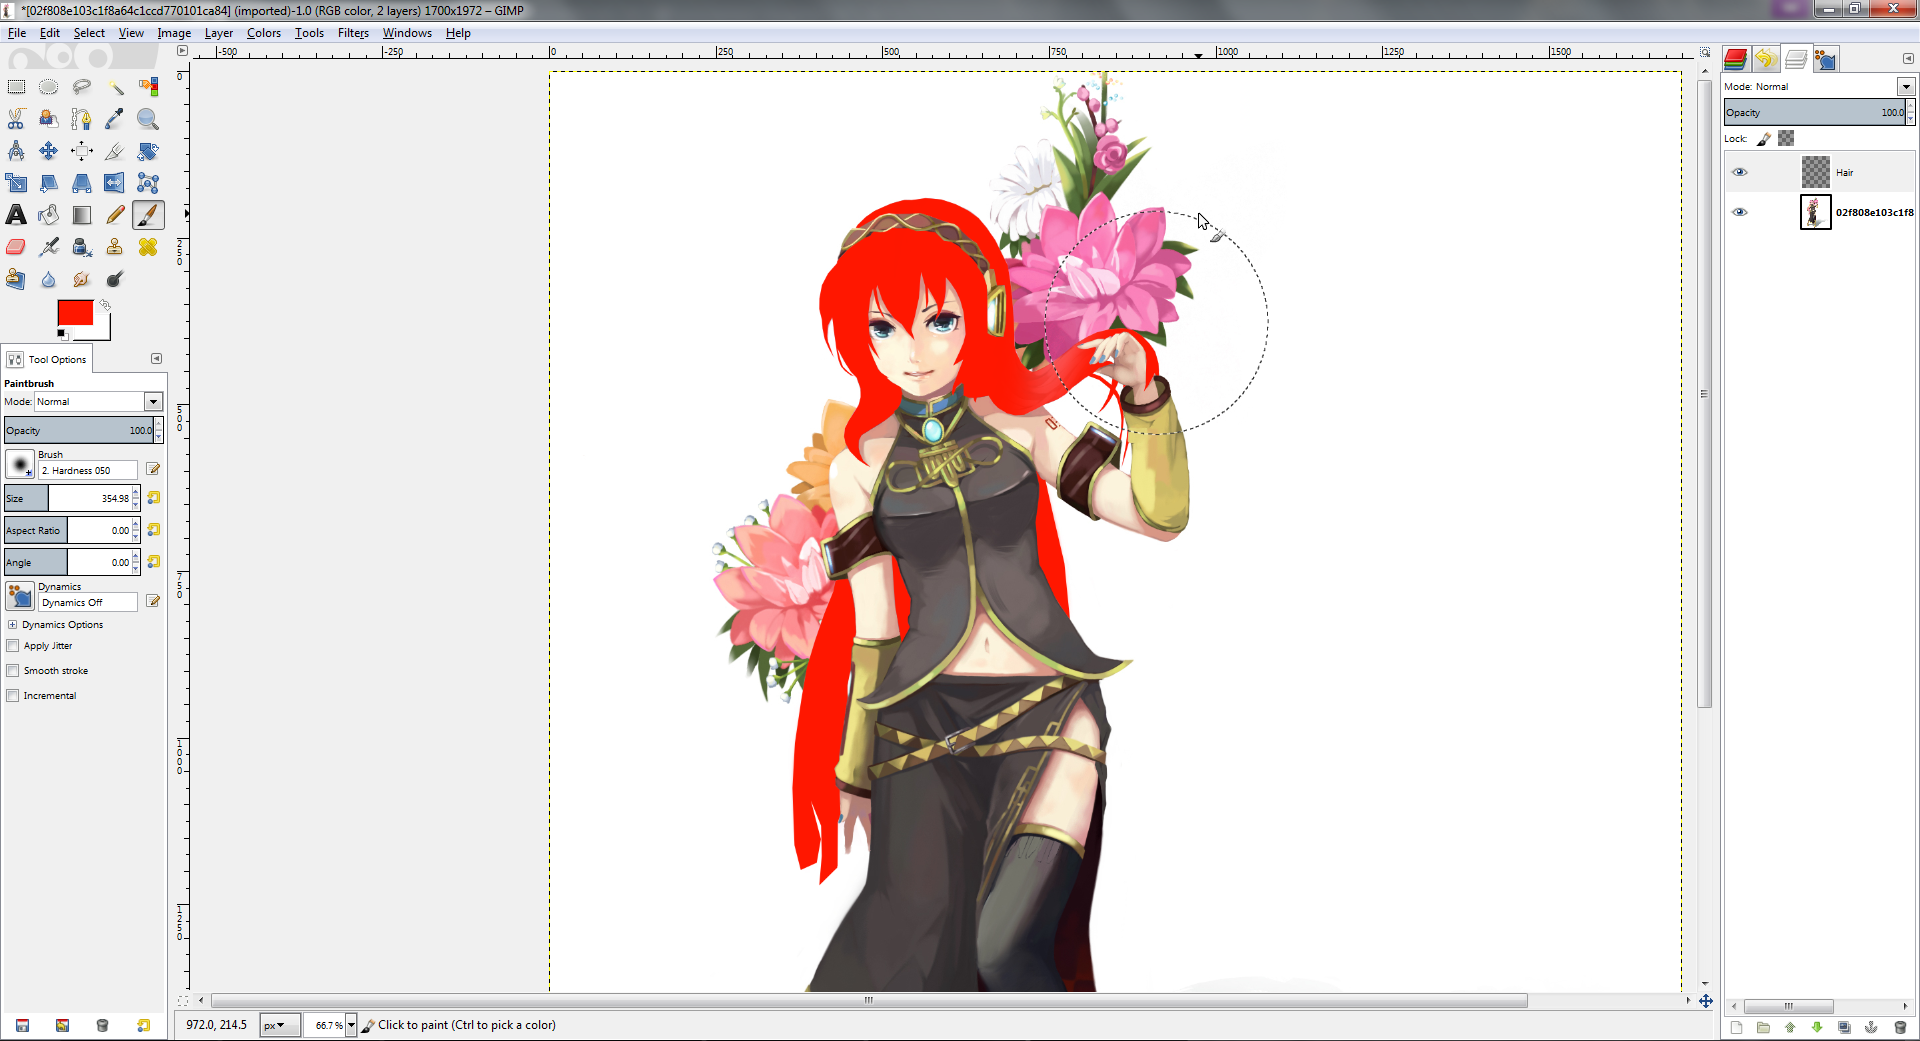This screenshot has width=1920, height=1041.
Task: Select the Color Picker eyedropper tool
Action: [x=115, y=119]
